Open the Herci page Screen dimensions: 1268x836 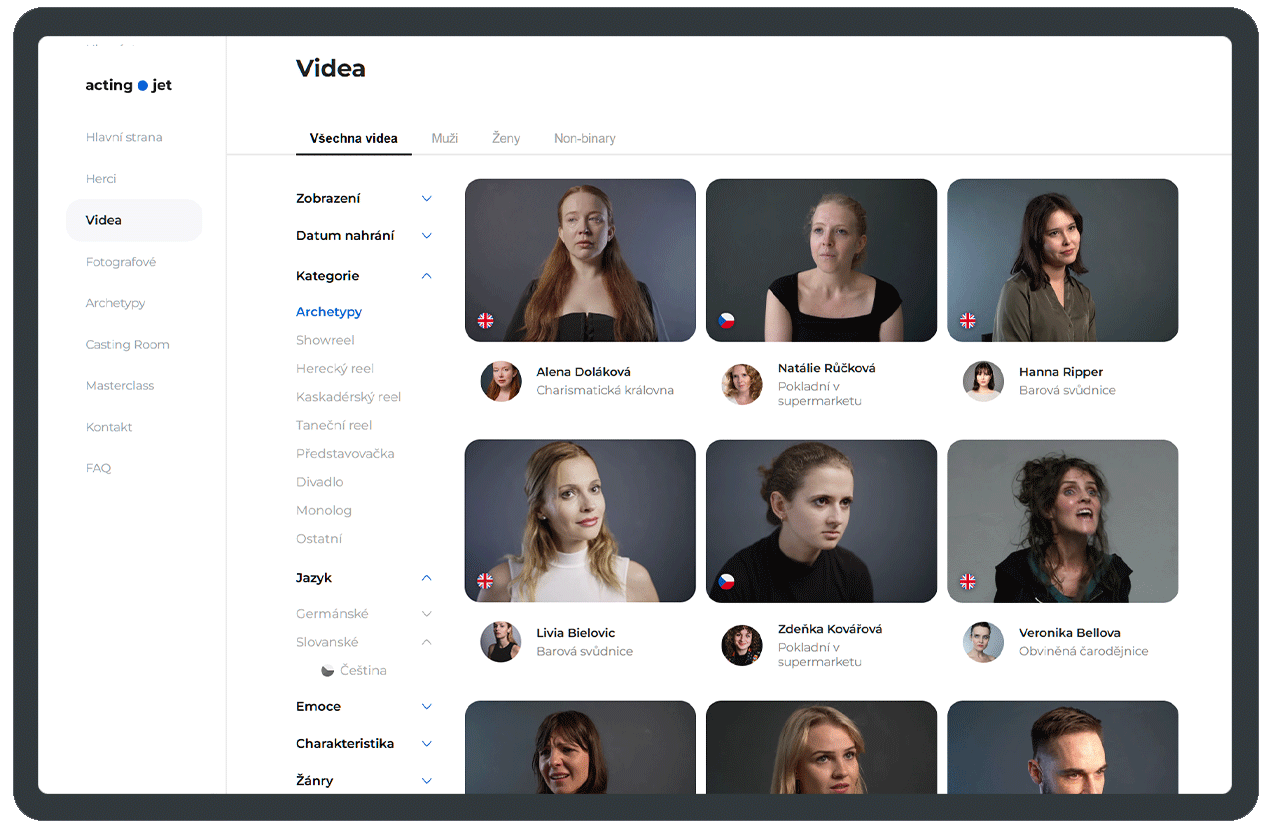(101, 179)
